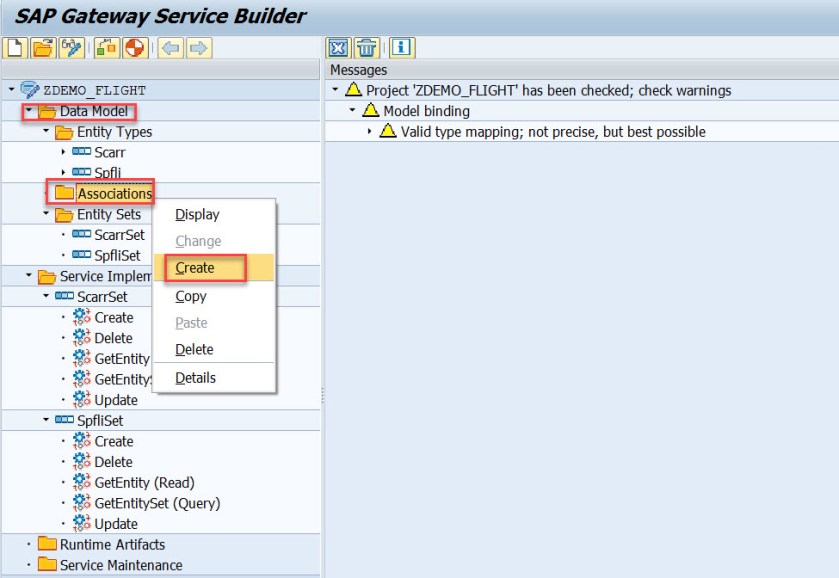The image size is (839, 578).
Task: Click the Generate Runtime Objects icon
Action: coord(135,48)
